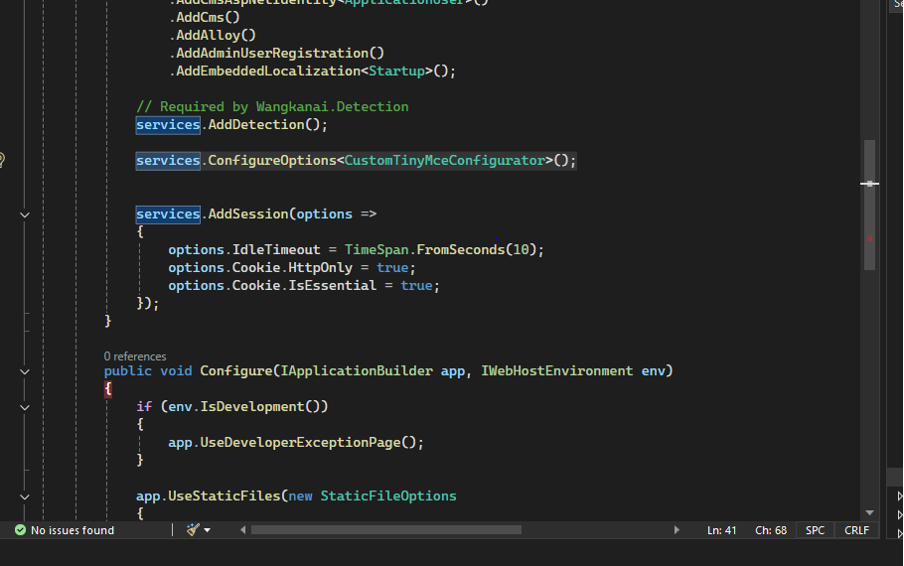The width and height of the screenshot is (904, 566).
Task: Click the caret position marker in scrollbar
Action: [869, 184]
